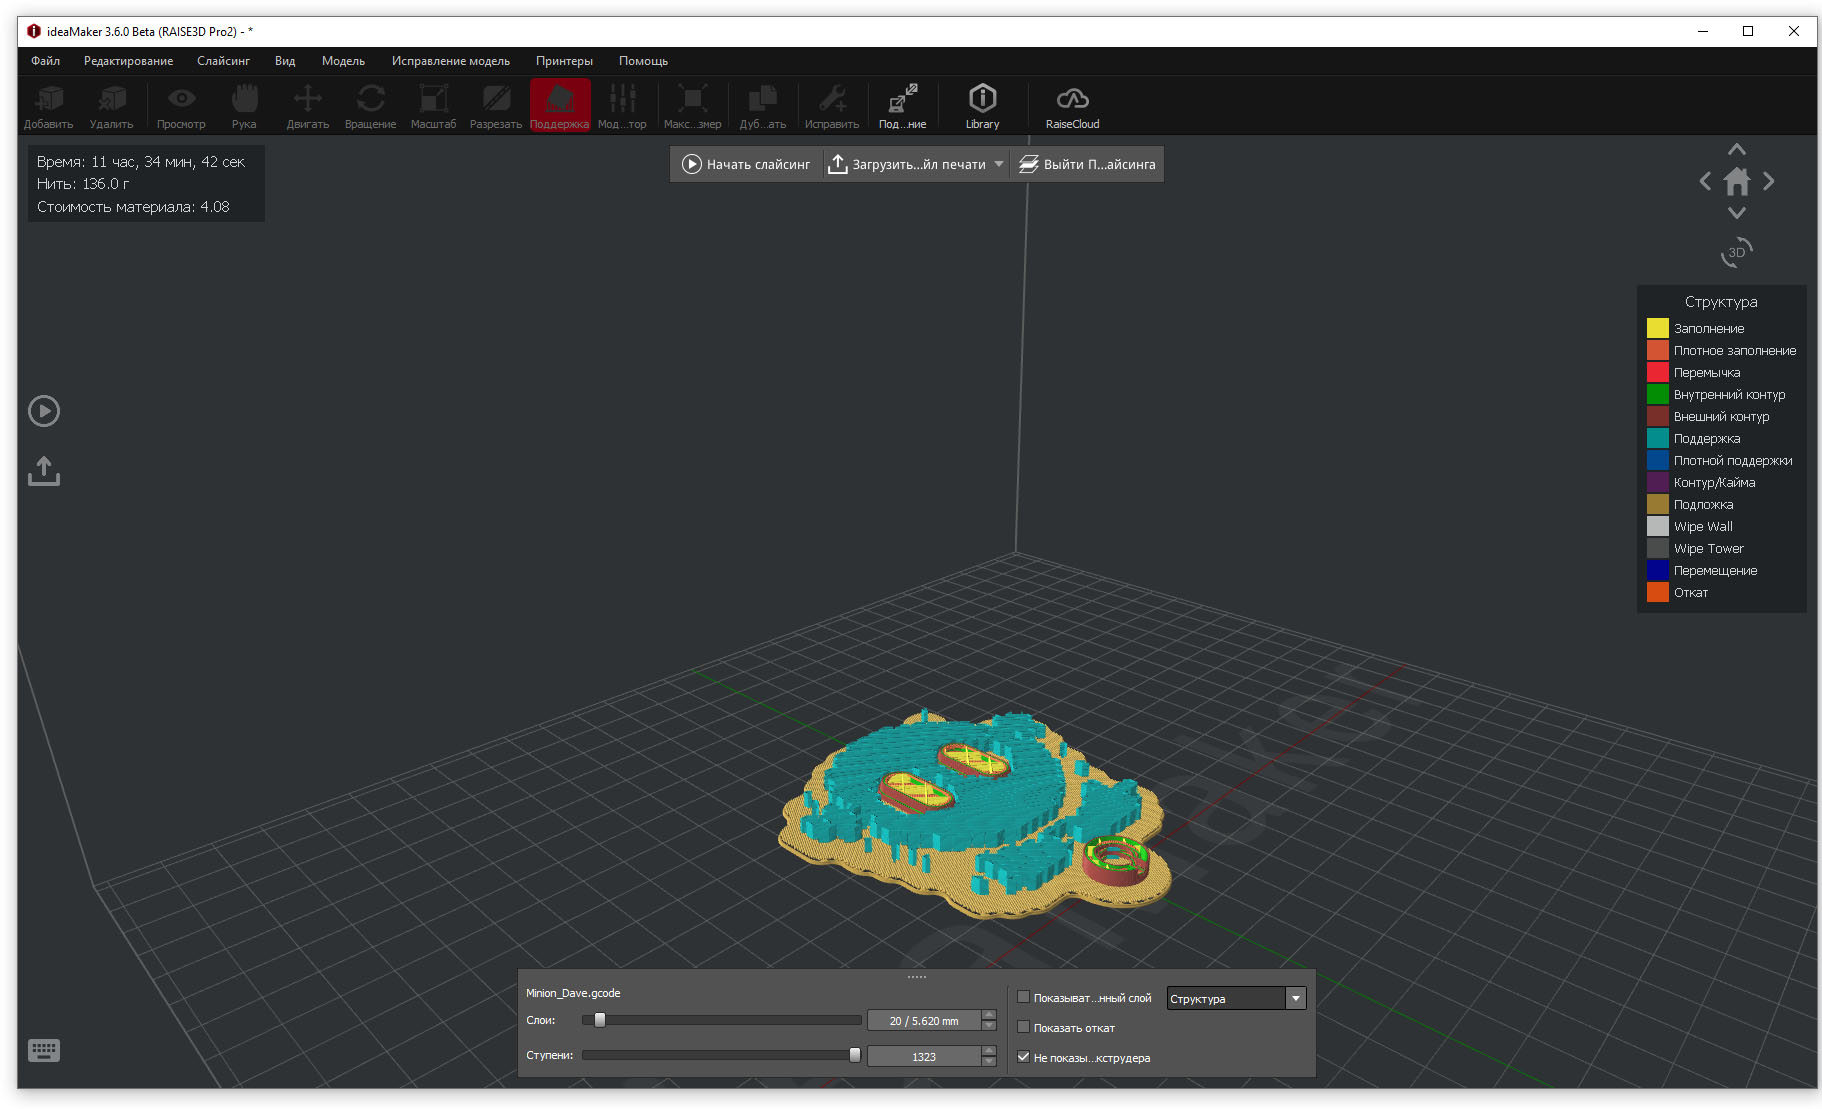Uncheck the Не показы...кструдера checkbox

tap(1023, 1057)
